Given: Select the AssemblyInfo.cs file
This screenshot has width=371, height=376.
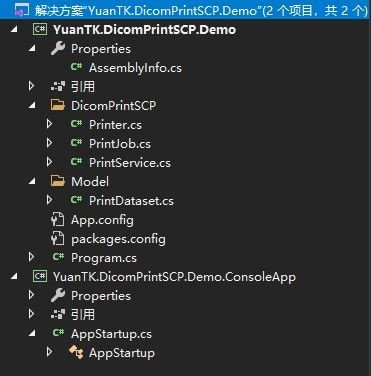Looking at the screenshot, I should point(135,68).
